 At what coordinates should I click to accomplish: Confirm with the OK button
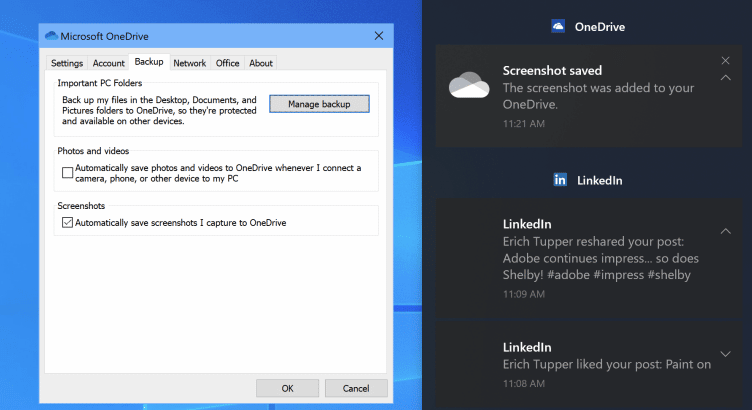pyautogui.click(x=287, y=388)
